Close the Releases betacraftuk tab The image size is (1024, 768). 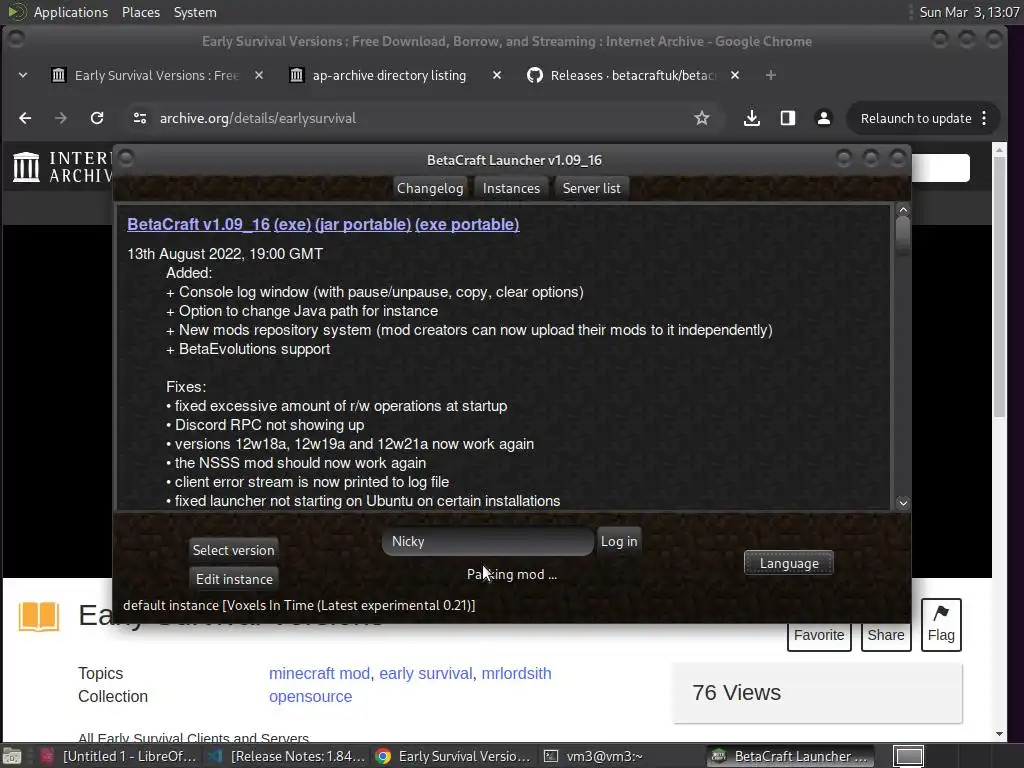[x=735, y=75]
